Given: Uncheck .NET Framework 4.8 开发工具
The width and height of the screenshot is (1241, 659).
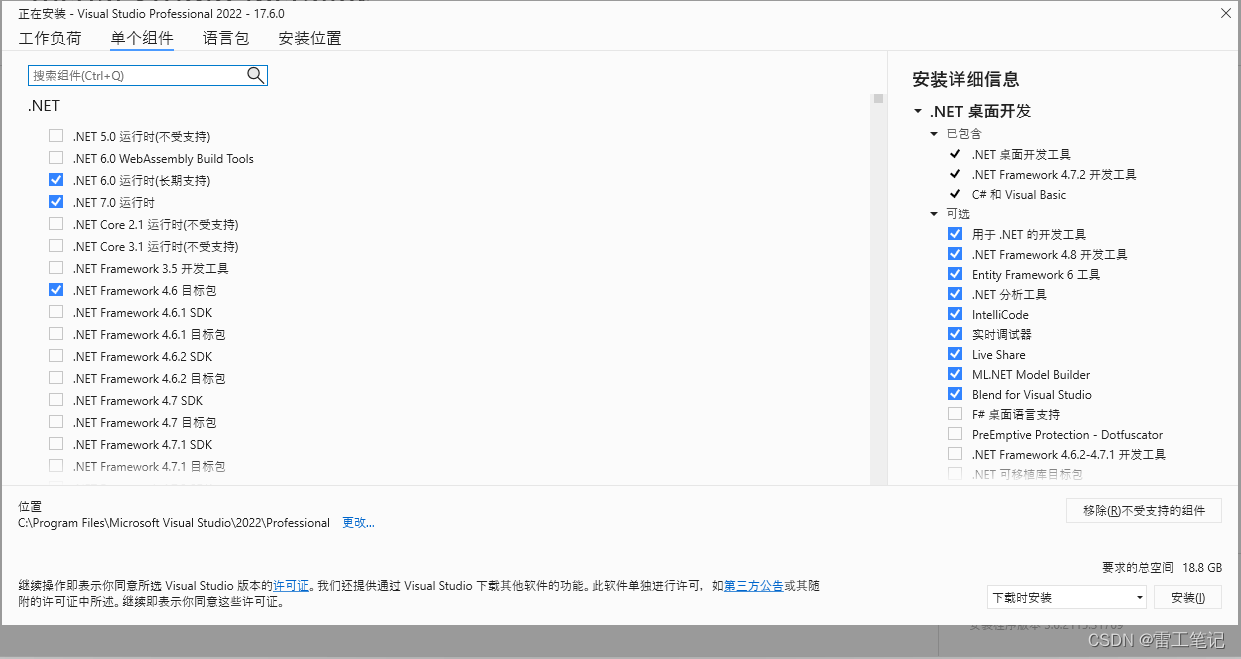Looking at the screenshot, I should 955,254.
